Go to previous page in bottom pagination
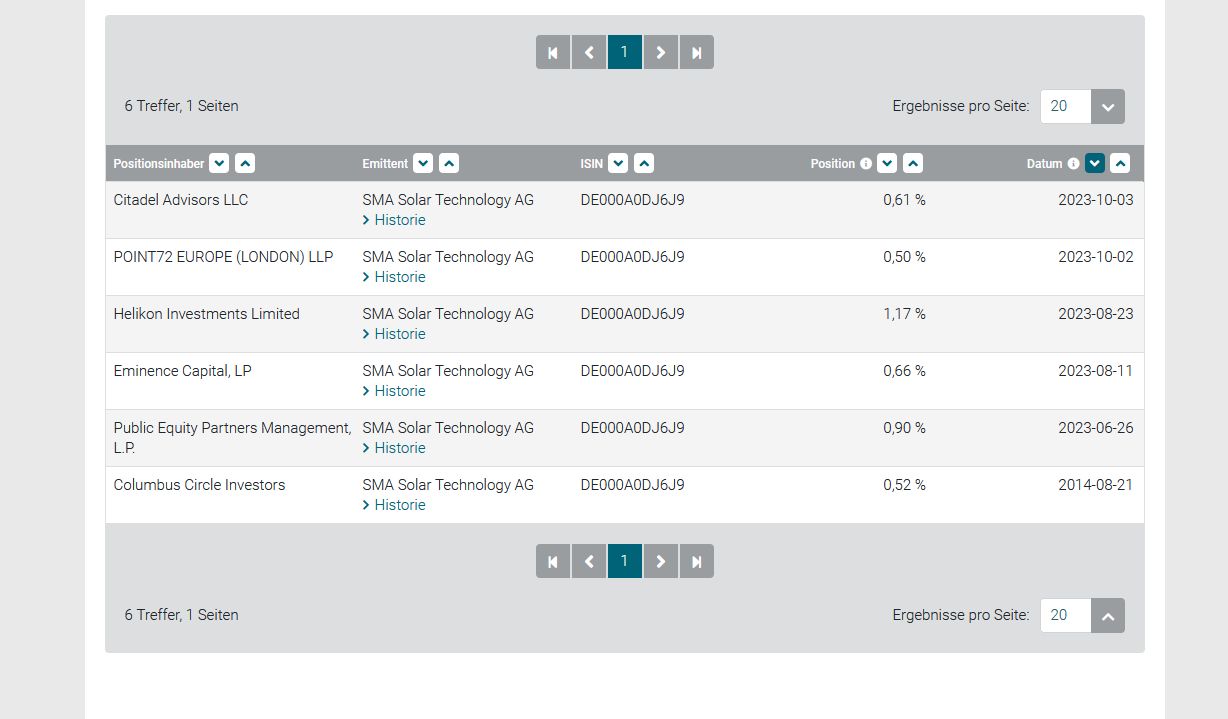 (x=589, y=561)
